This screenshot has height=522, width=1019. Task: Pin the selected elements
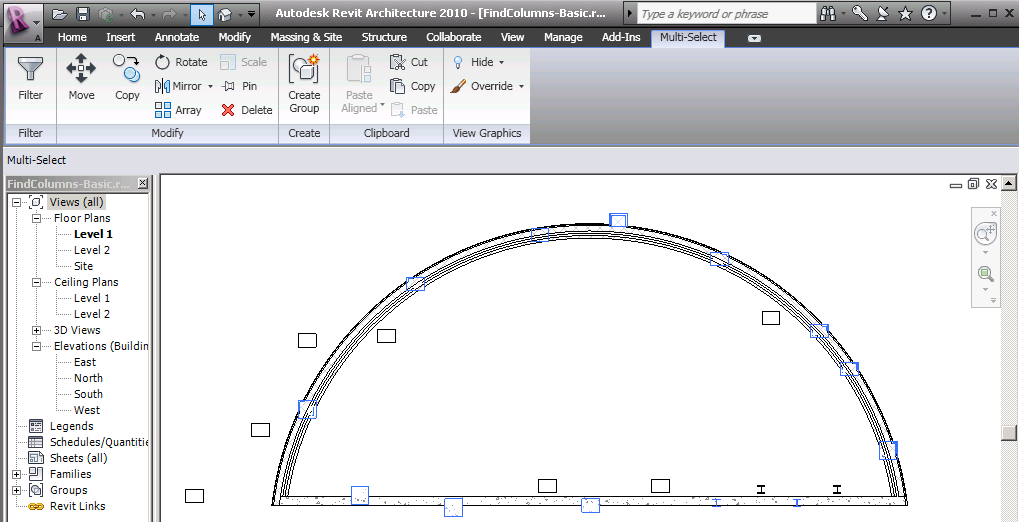(239, 86)
